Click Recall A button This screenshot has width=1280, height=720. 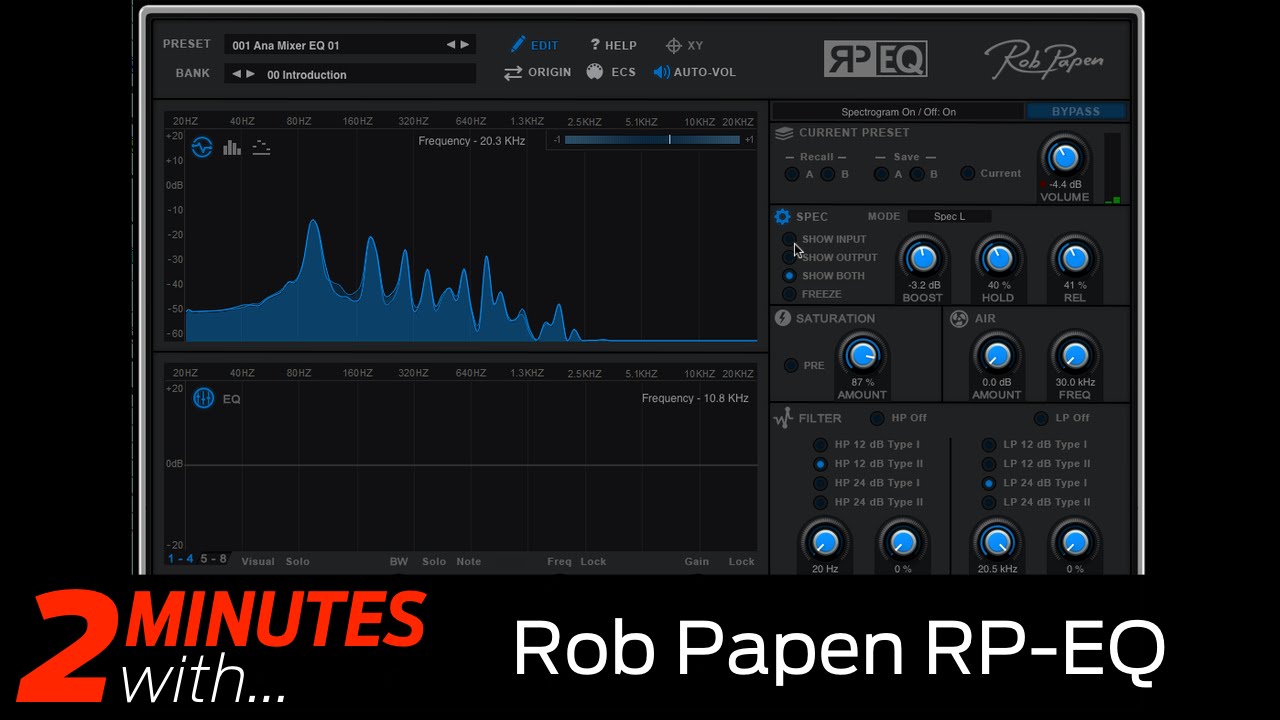(x=792, y=174)
